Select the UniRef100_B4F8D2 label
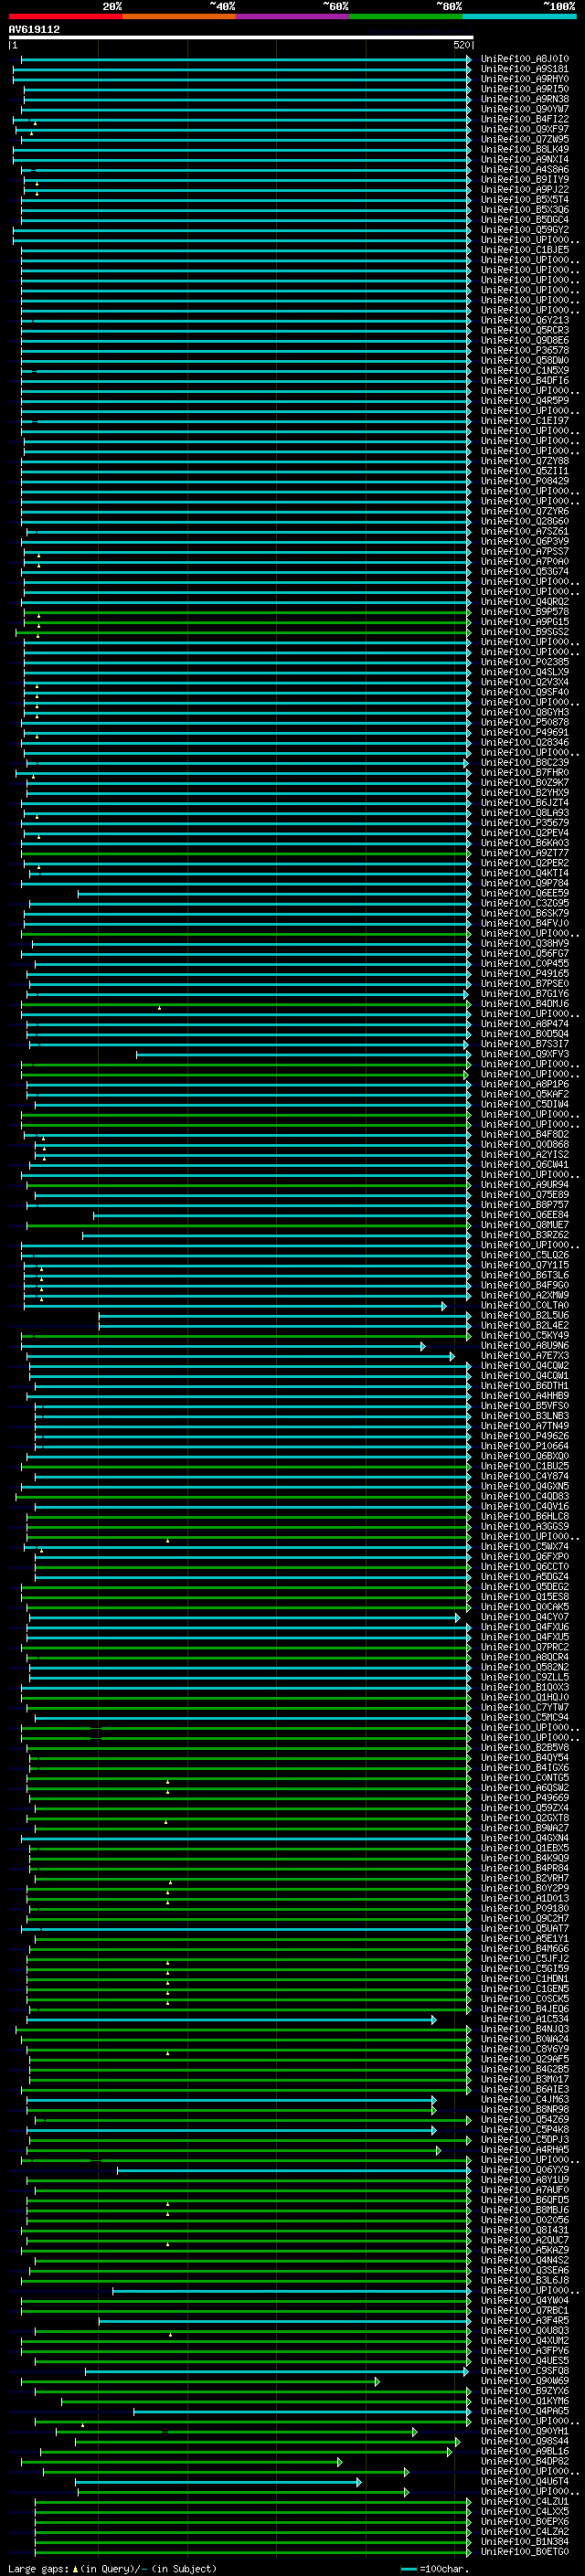Screen dimensions: 585x2576 pos(525,1134)
